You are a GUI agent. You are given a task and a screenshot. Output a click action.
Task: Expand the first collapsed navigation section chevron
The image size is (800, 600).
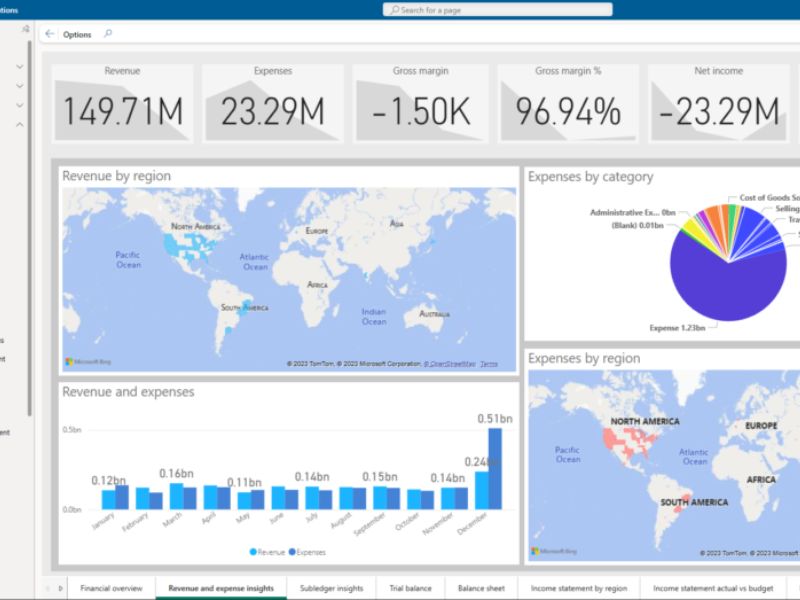coord(19,64)
